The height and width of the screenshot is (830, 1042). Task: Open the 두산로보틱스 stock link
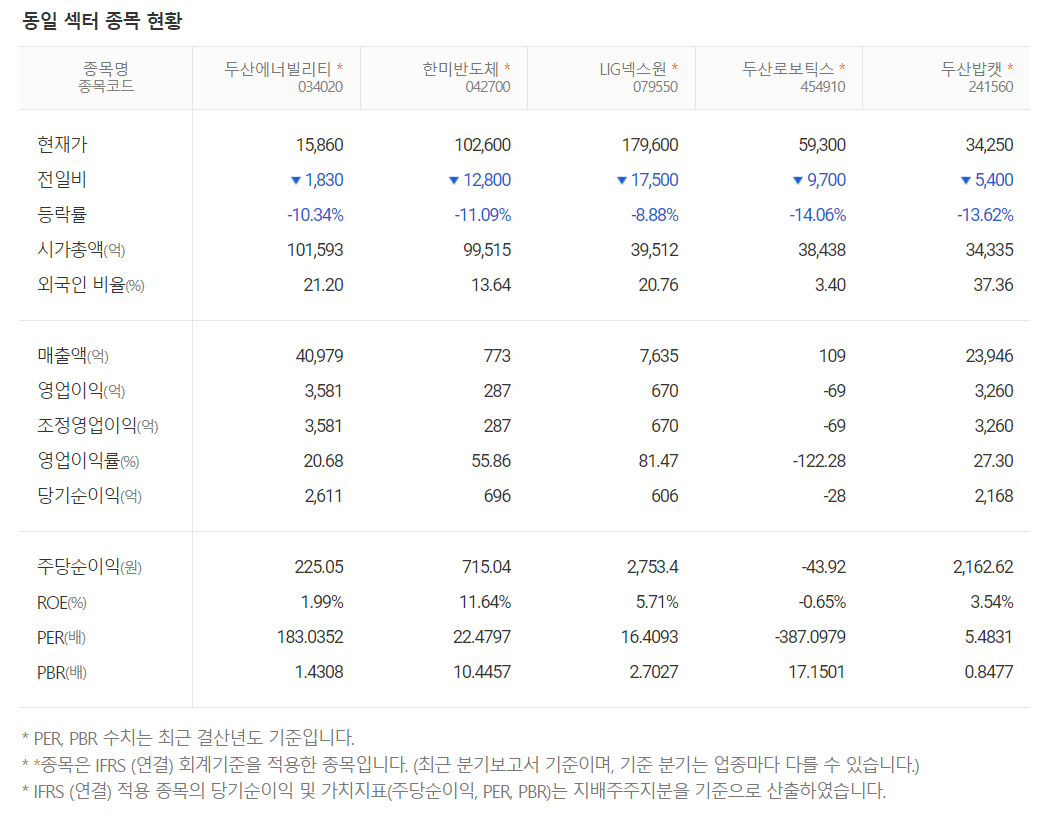click(787, 69)
